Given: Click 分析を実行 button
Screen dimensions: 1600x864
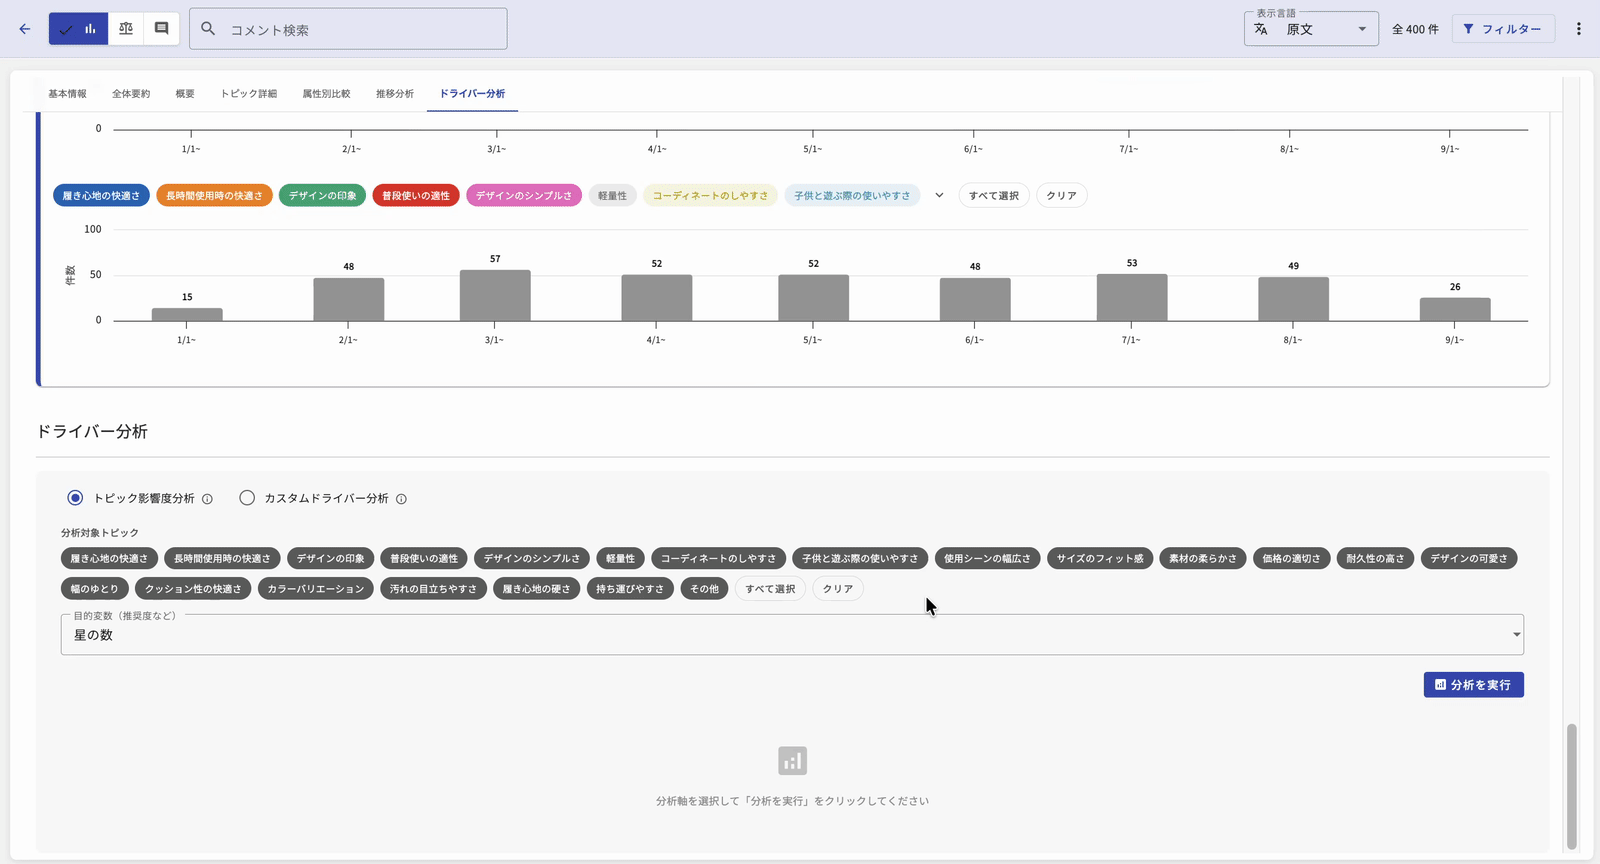Looking at the screenshot, I should pyautogui.click(x=1473, y=685).
